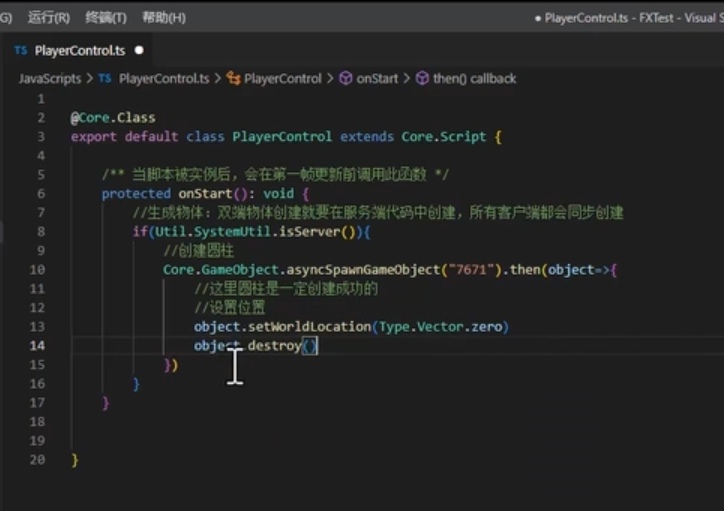Screen dimensions: 724x511
Task: Click the onStart method name on line 6
Action: click(x=205, y=193)
